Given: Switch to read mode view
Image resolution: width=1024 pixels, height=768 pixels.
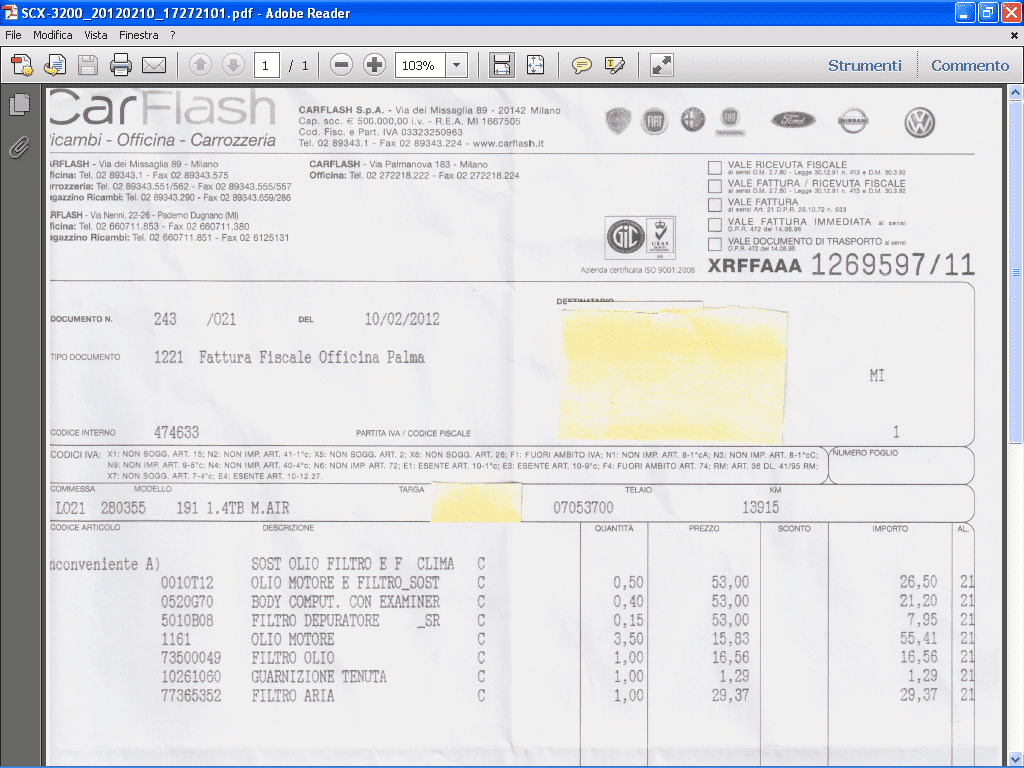Looking at the screenshot, I should point(661,66).
